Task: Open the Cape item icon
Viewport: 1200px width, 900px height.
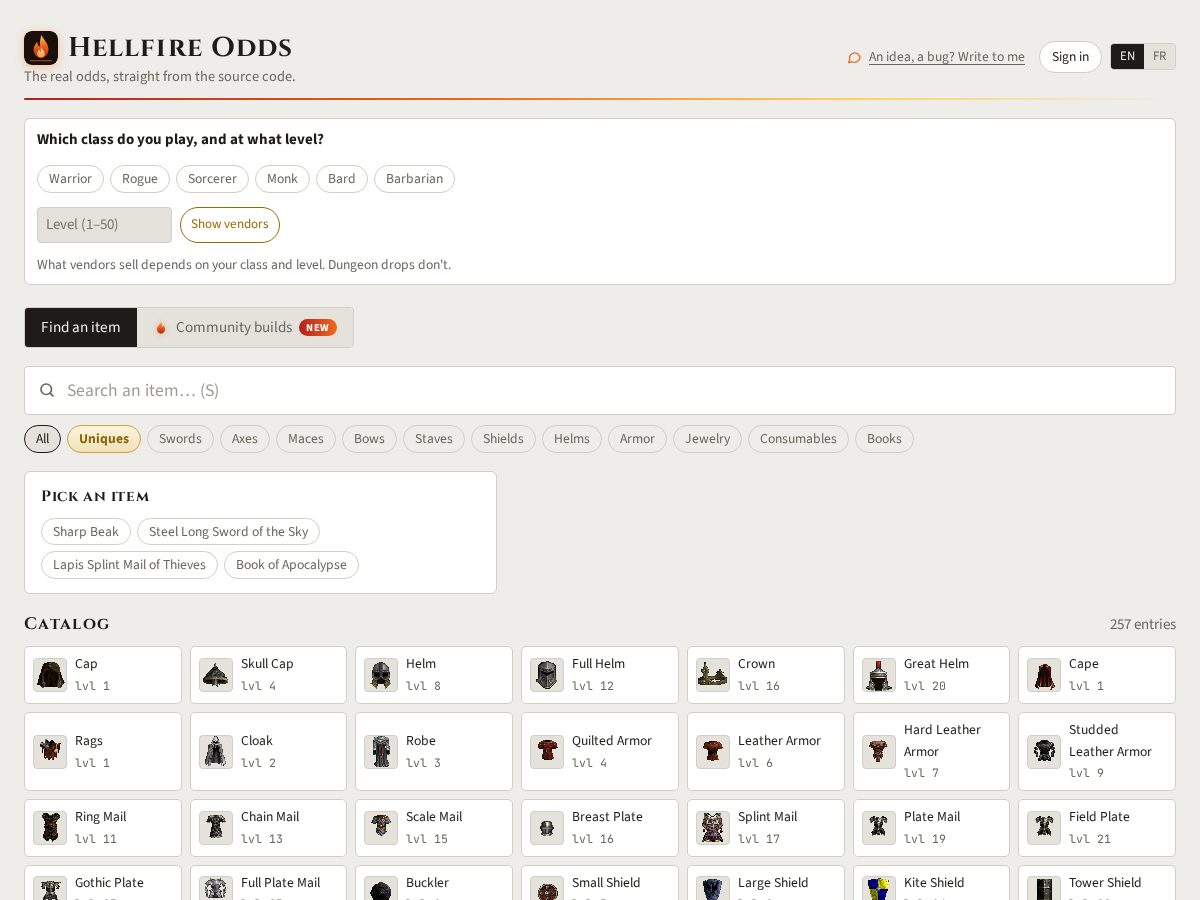Action: click(x=1044, y=675)
